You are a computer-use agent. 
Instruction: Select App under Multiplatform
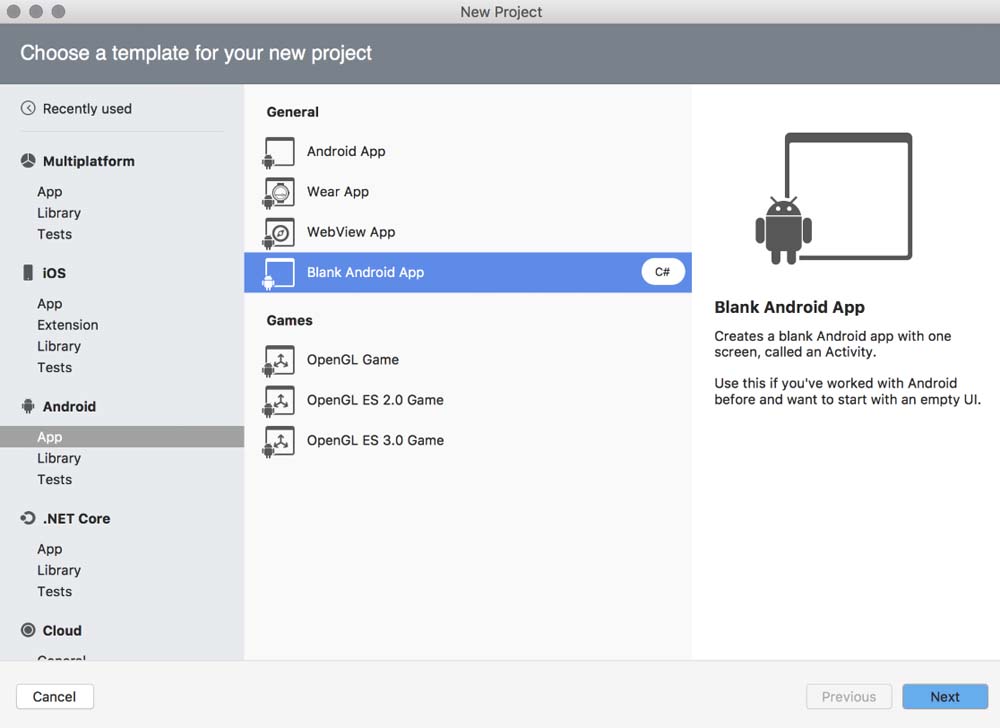pos(50,192)
